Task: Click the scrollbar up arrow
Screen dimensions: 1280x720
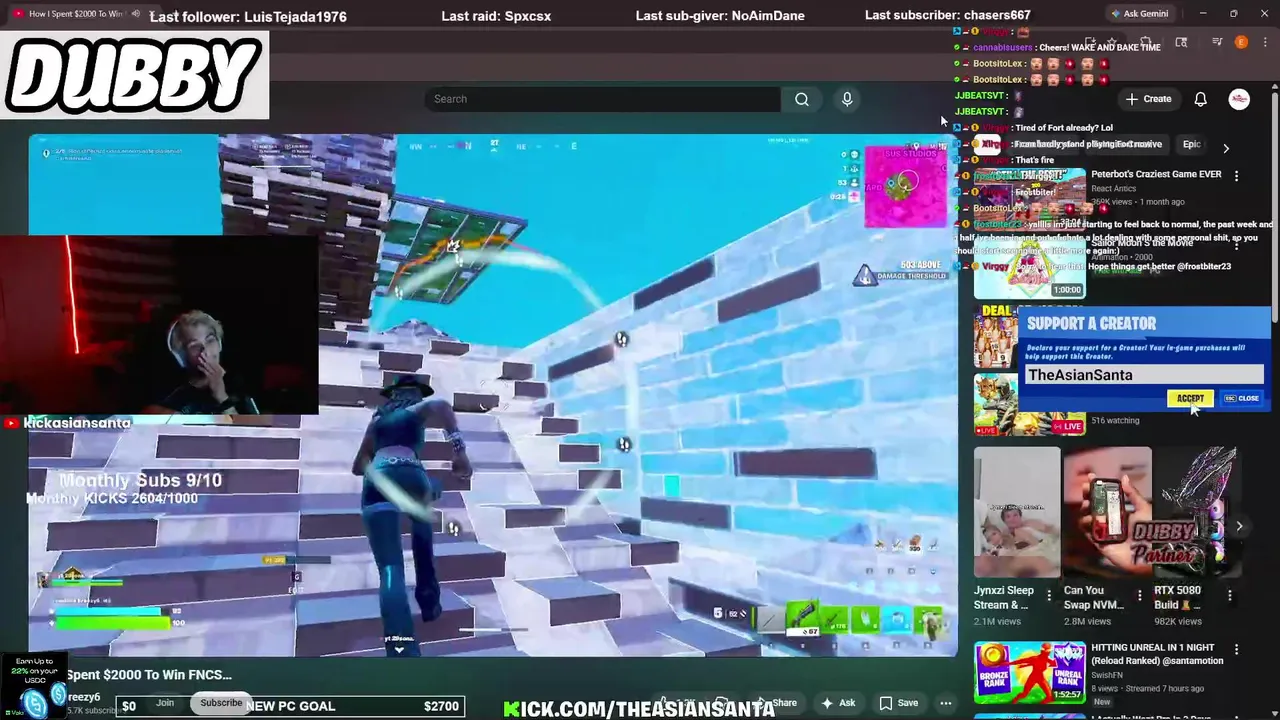Action: [x=1274, y=89]
